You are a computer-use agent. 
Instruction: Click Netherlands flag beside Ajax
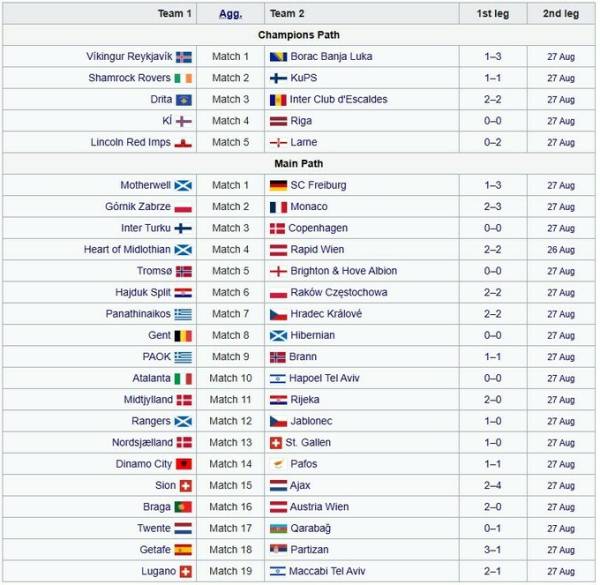278,486
